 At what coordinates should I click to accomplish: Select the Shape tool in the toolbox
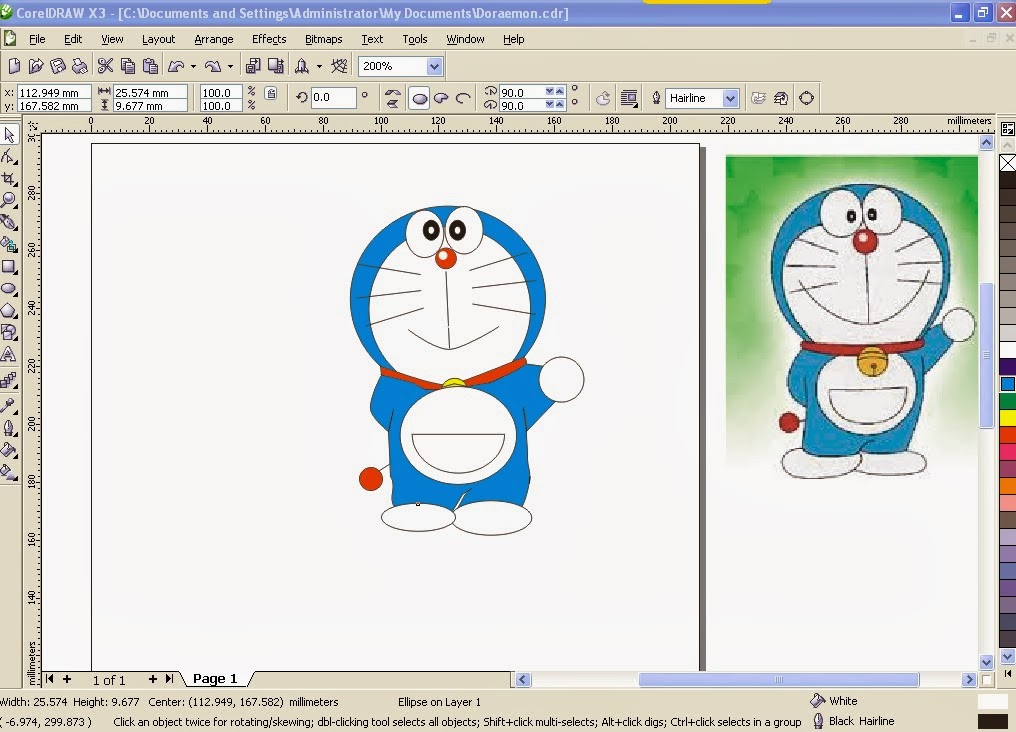(9, 157)
